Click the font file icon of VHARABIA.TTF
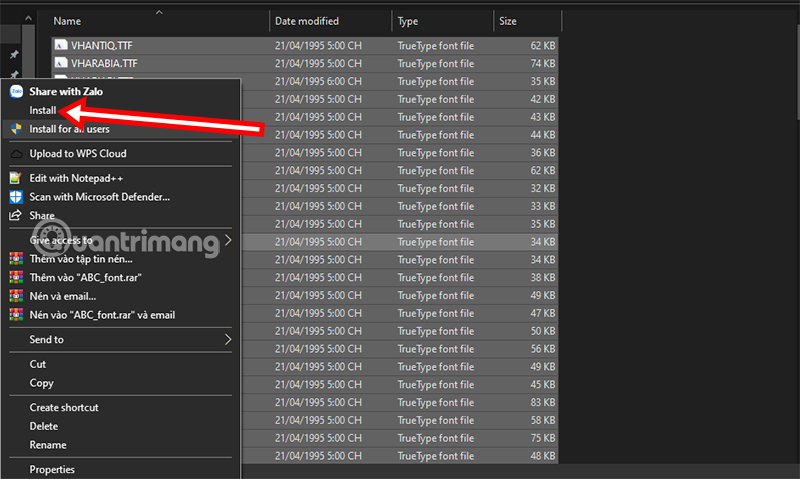This screenshot has width=800, height=479. 61,63
